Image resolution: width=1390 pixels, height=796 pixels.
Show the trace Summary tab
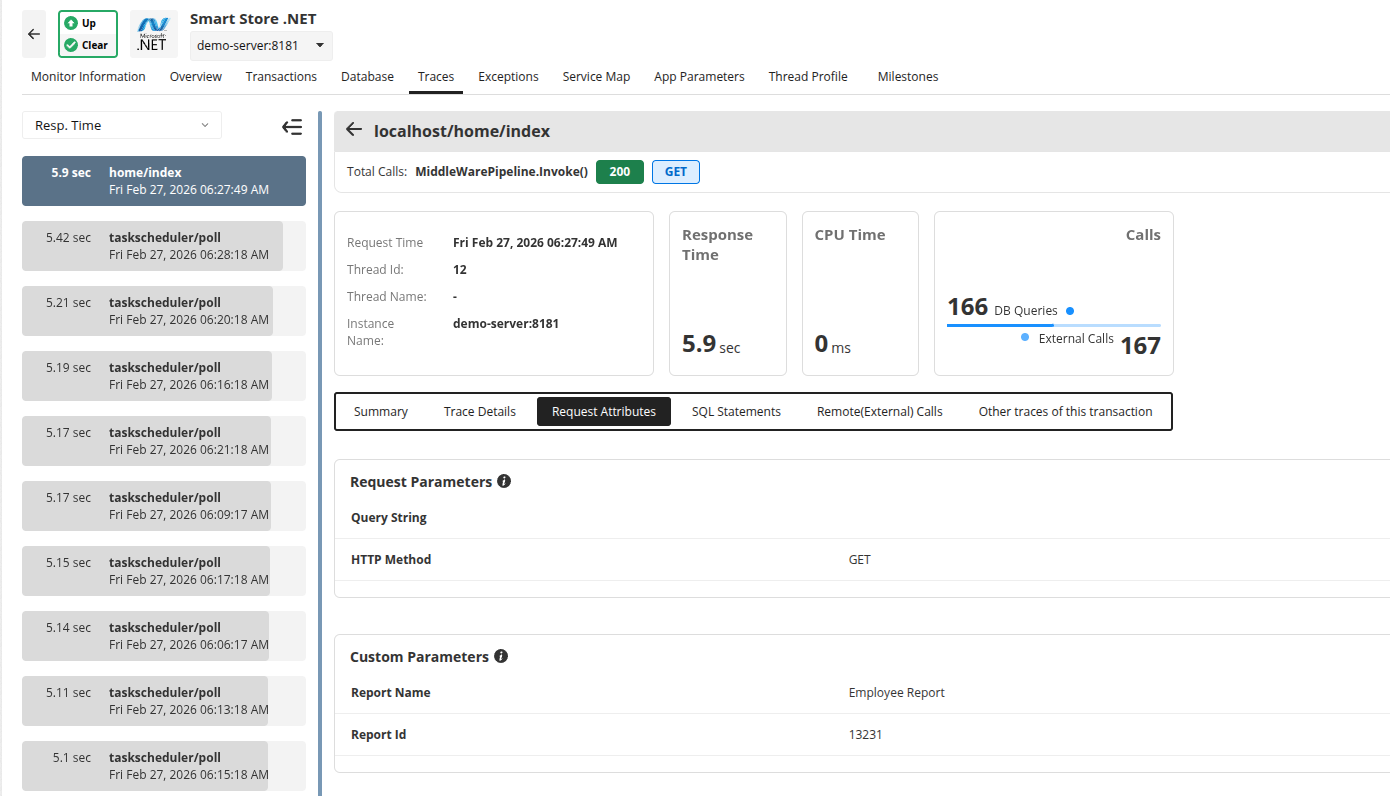point(381,412)
